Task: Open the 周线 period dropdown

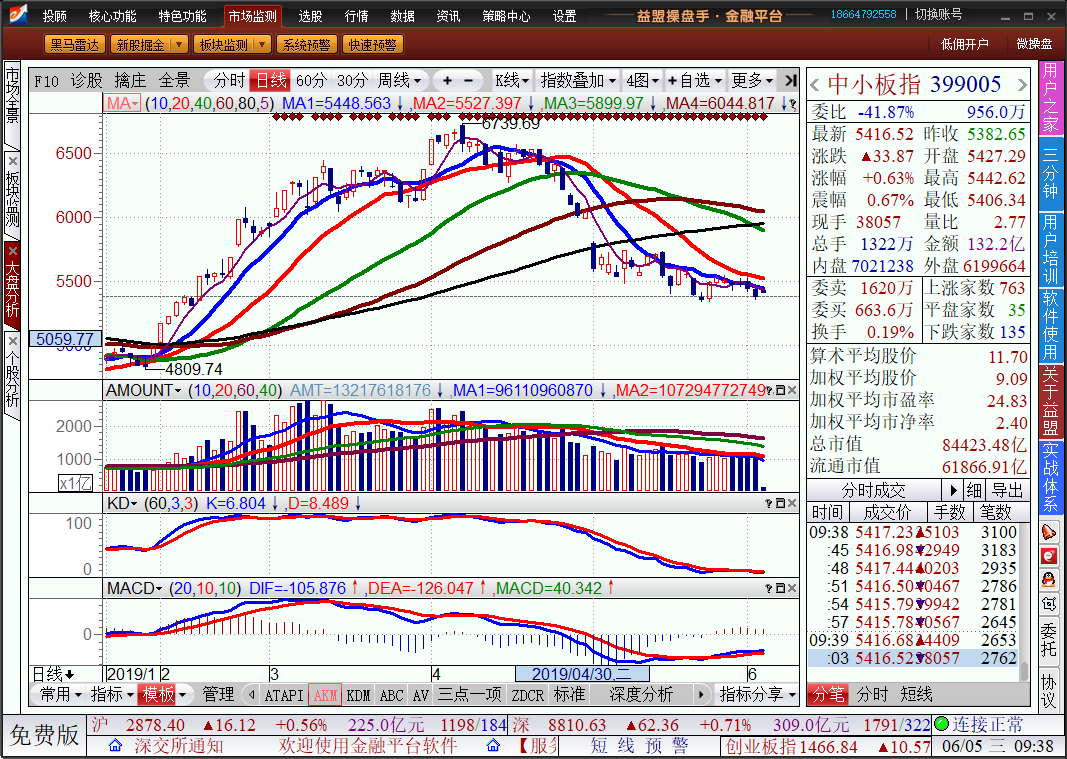Action: pyautogui.click(x=398, y=81)
